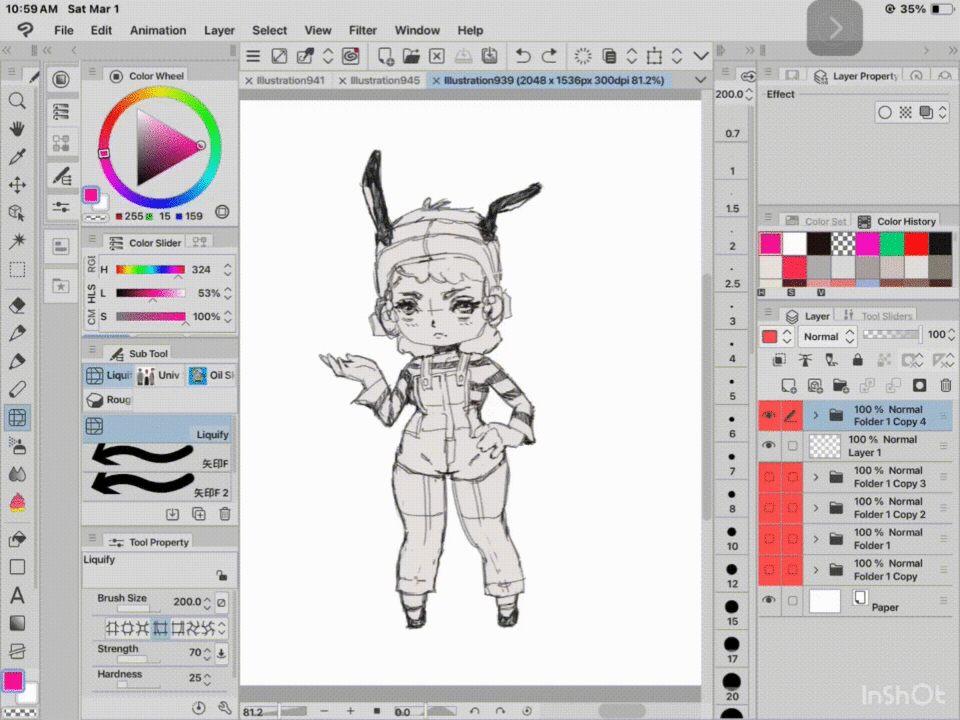Image resolution: width=960 pixels, height=720 pixels.
Task: Select the Eyedropper tool
Action: (x=17, y=157)
